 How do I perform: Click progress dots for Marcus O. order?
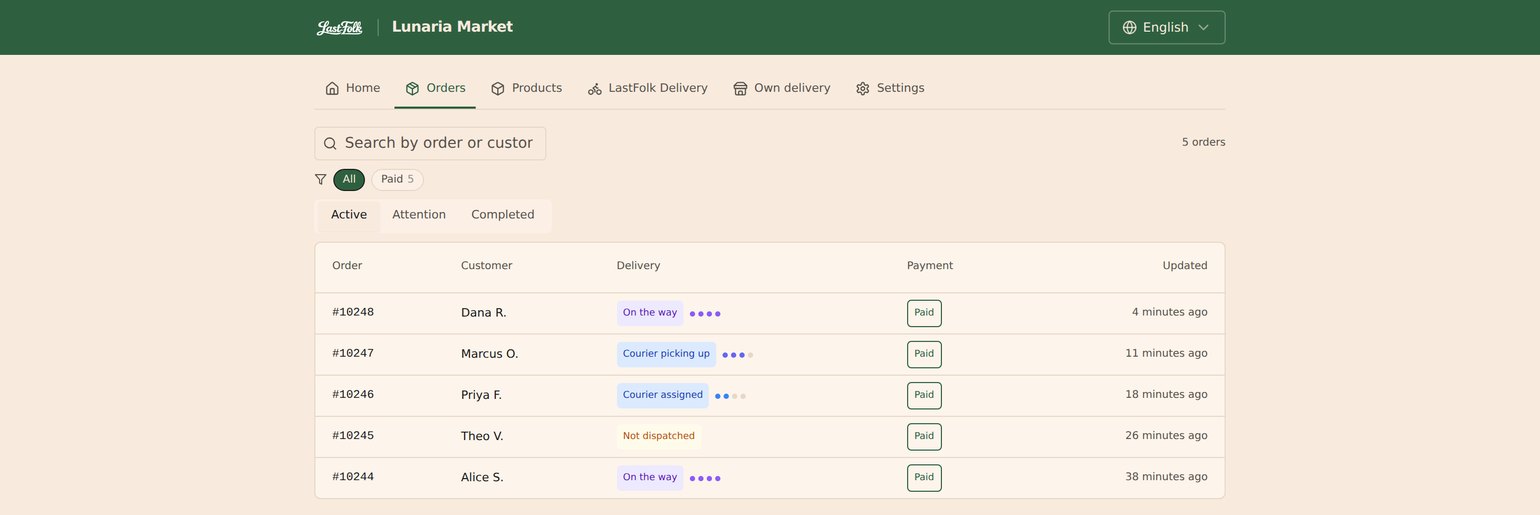tap(738, 355)
